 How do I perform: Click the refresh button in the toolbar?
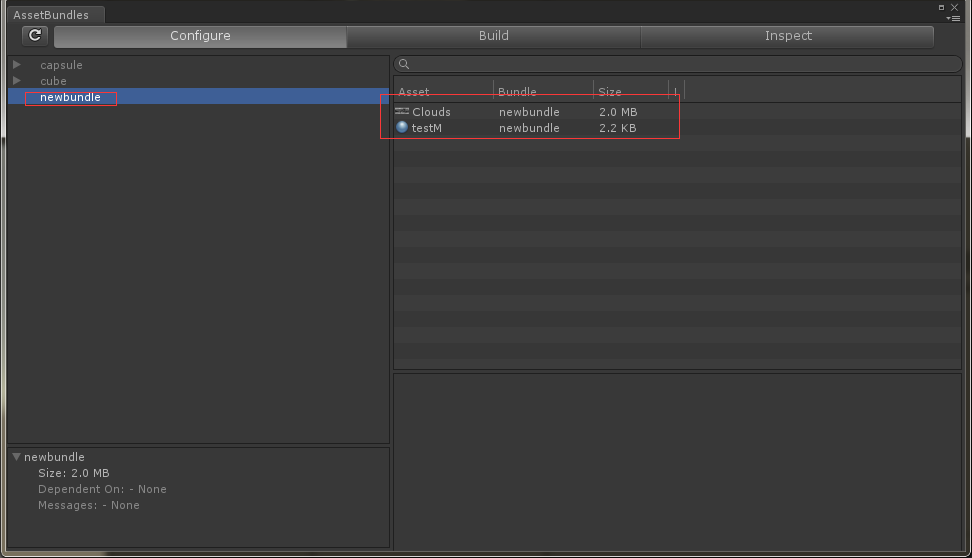pyautogui.click(x=35, y=36)
